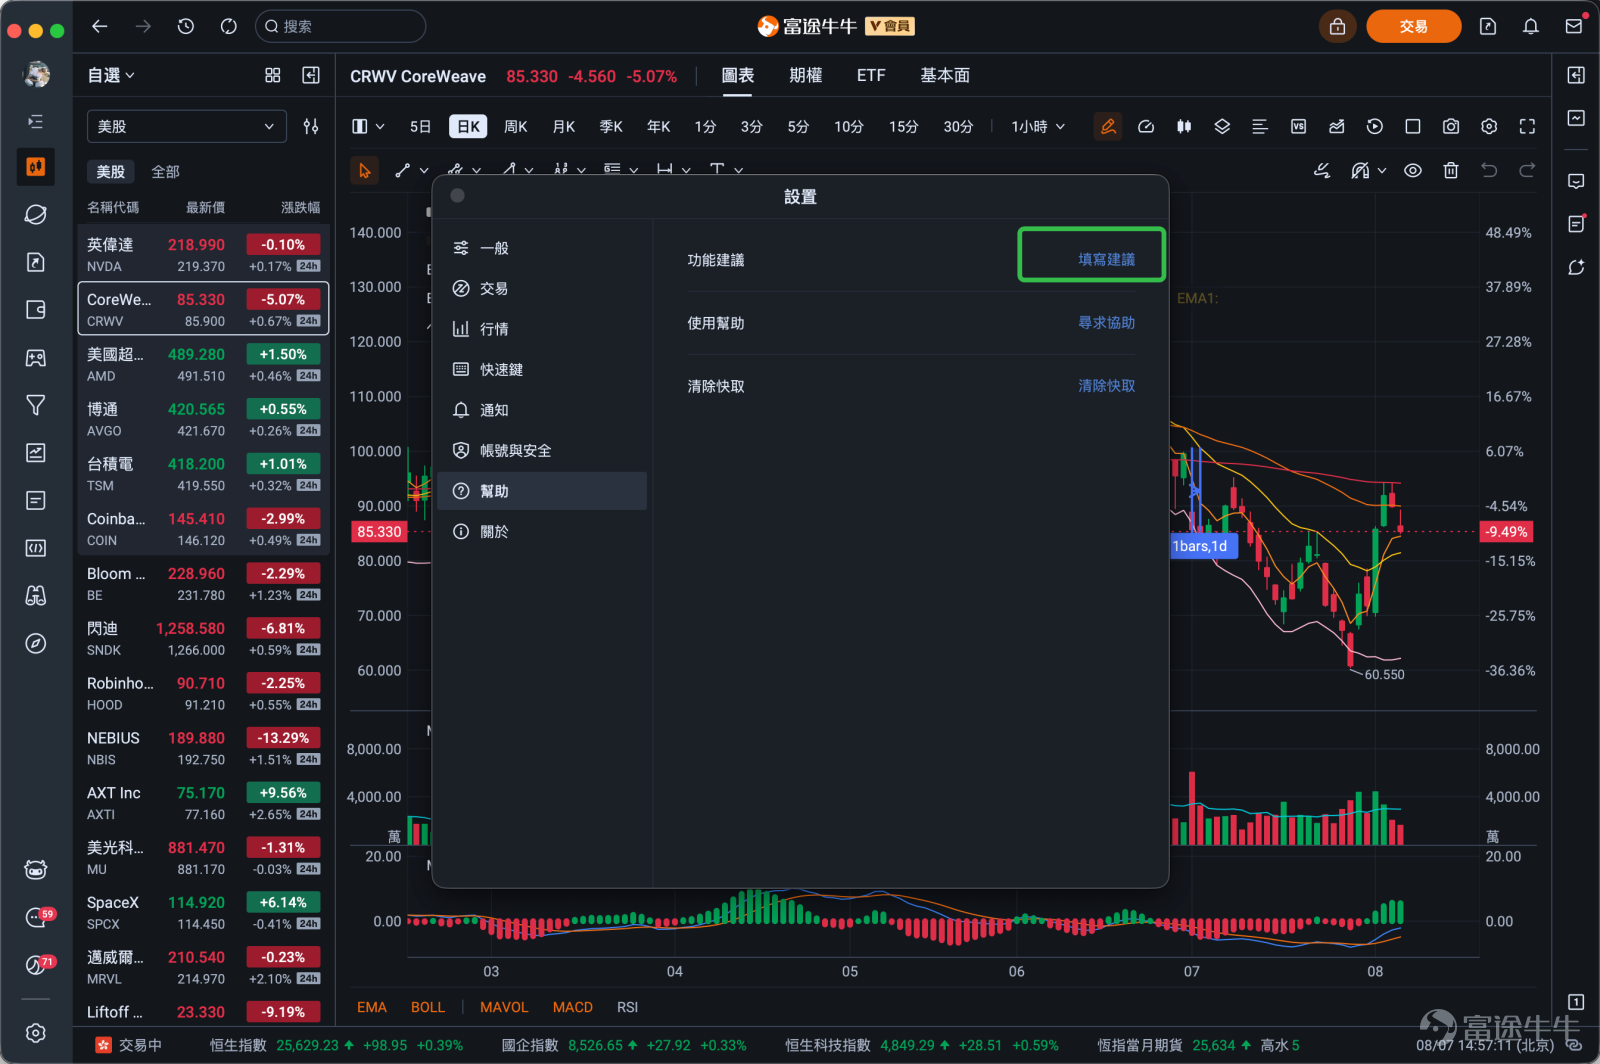The height and width of the screenshot is (1064, 1600).
Task: Click the redo arrow in drawing toolbar
Action: [1527, 171]
